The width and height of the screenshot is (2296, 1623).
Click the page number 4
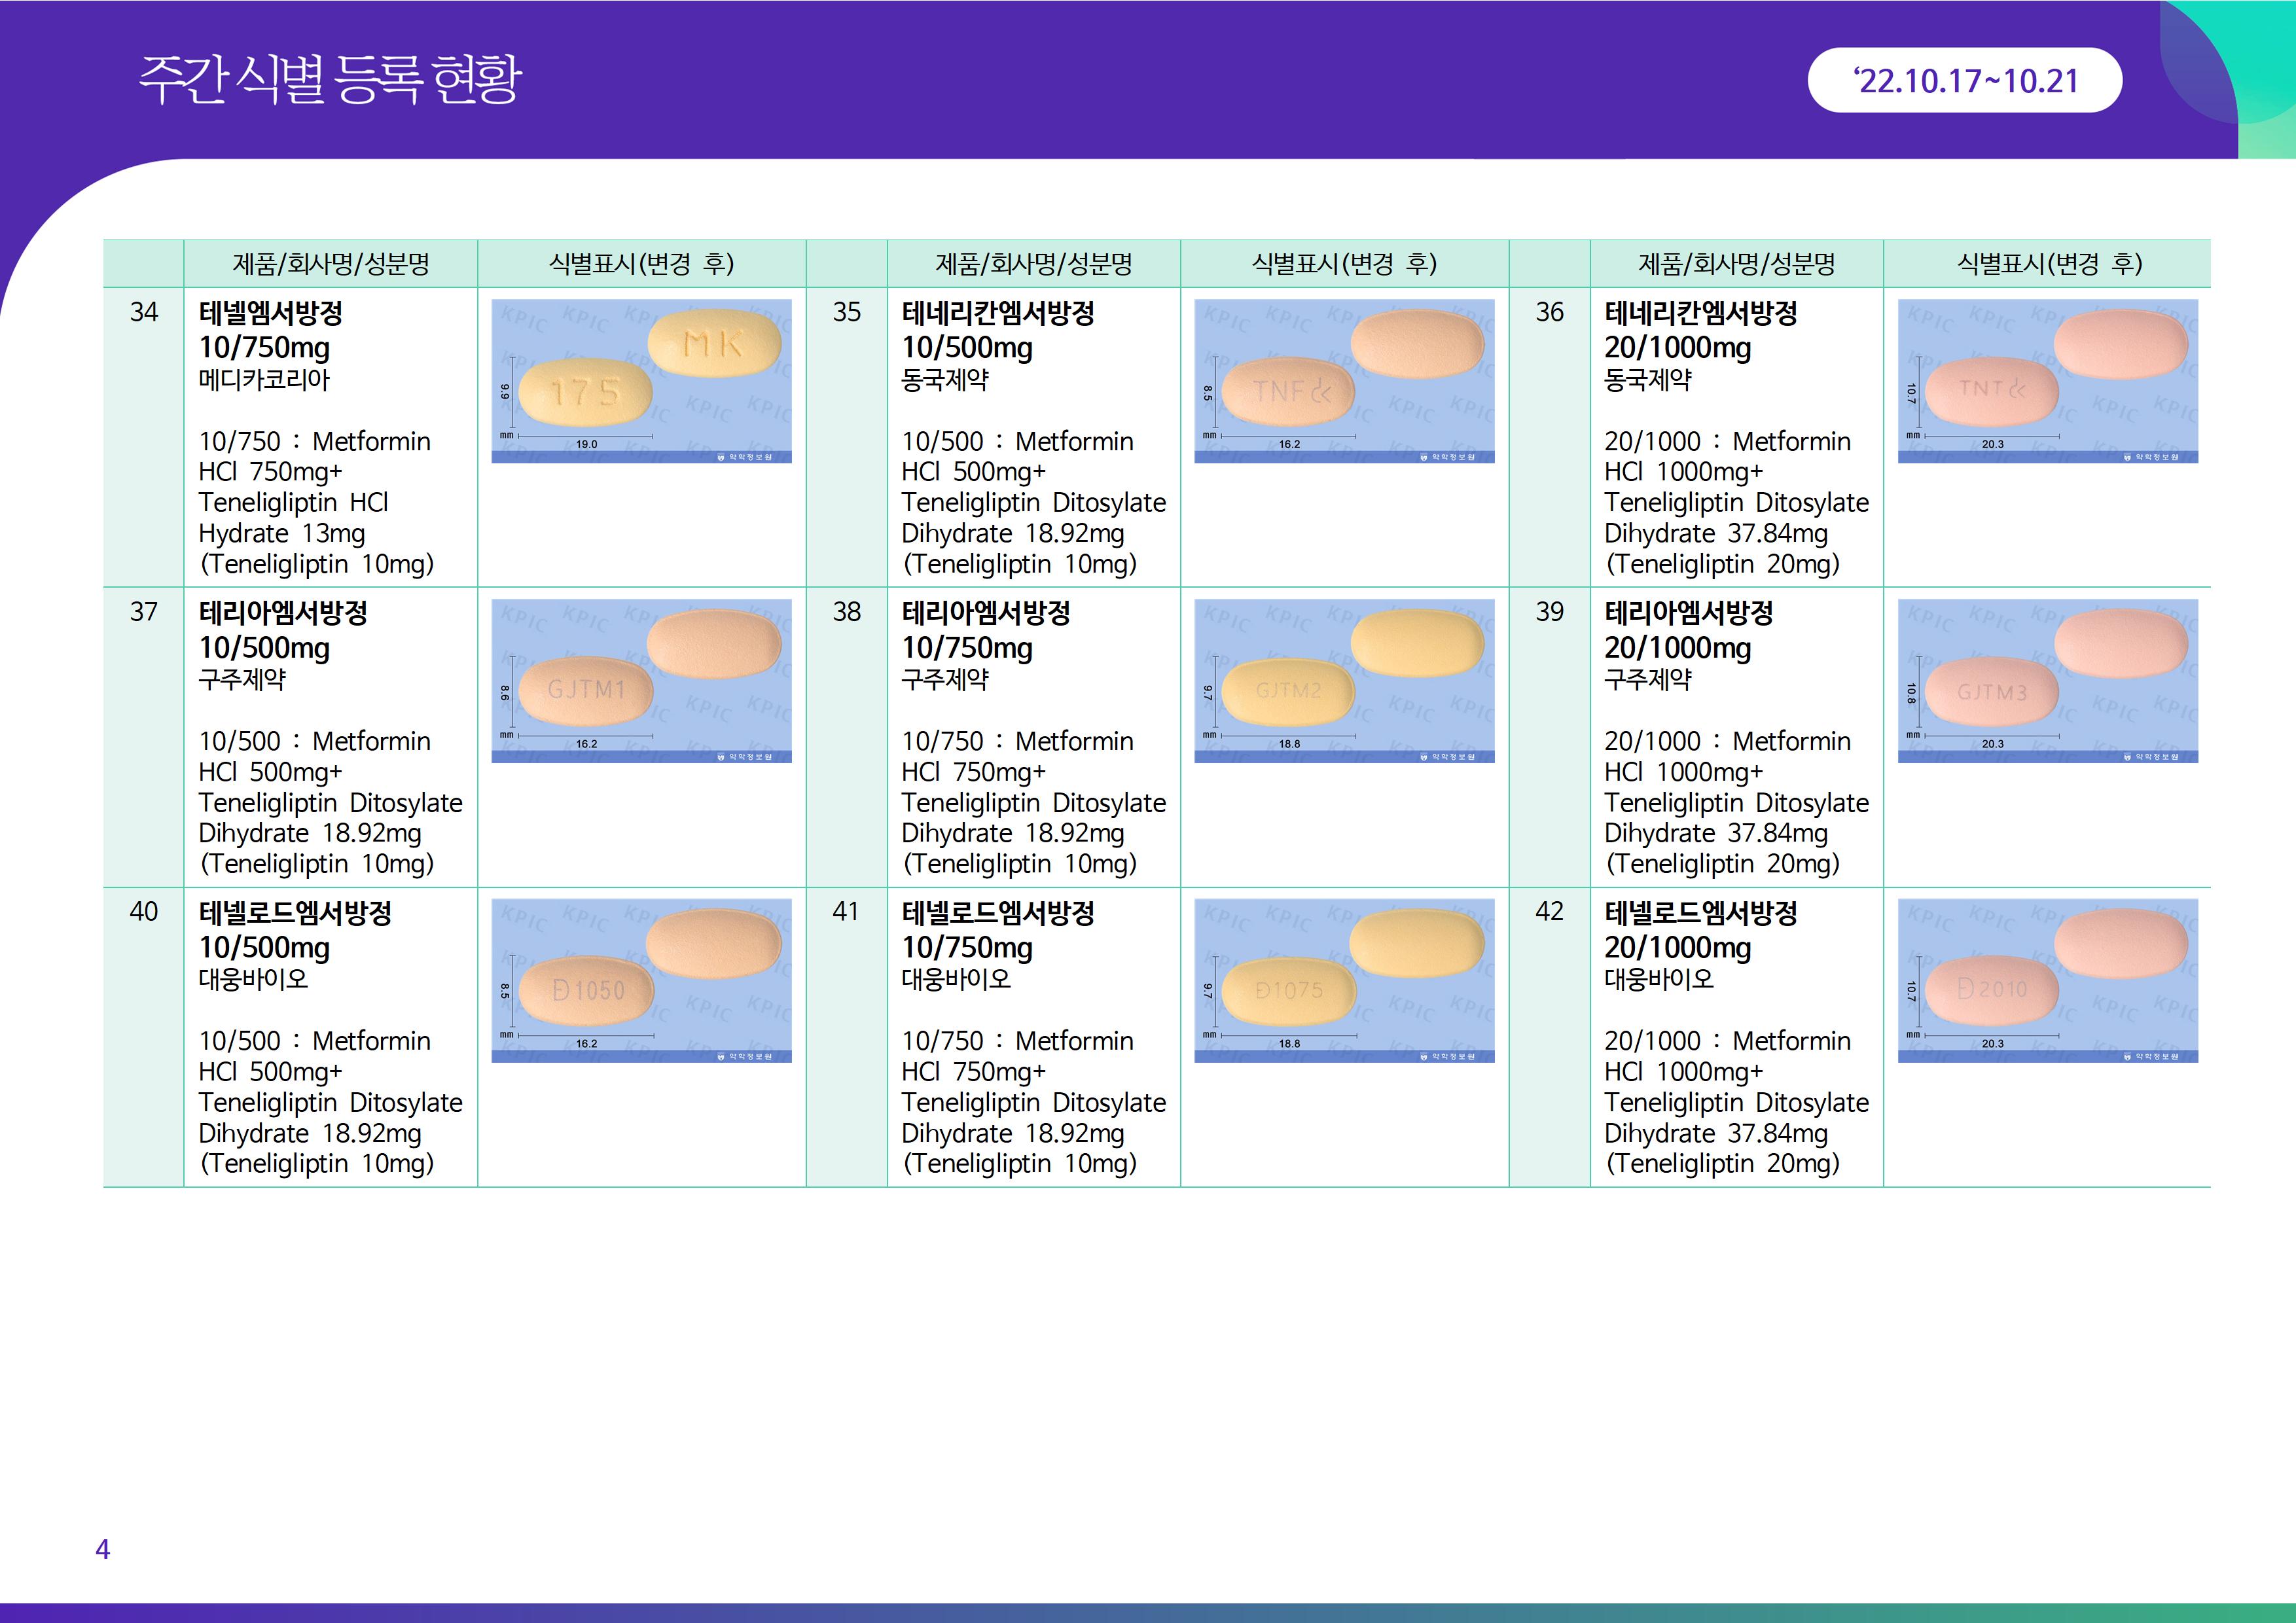click(x=102, y=1549)
